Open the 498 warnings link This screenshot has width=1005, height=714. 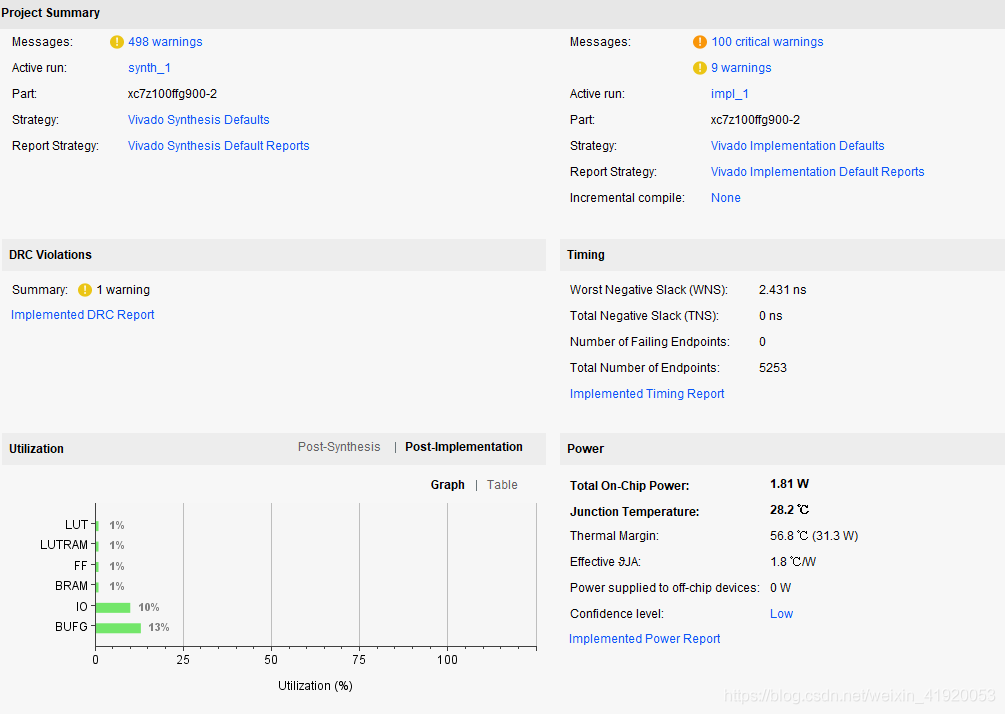coord(165,42)
